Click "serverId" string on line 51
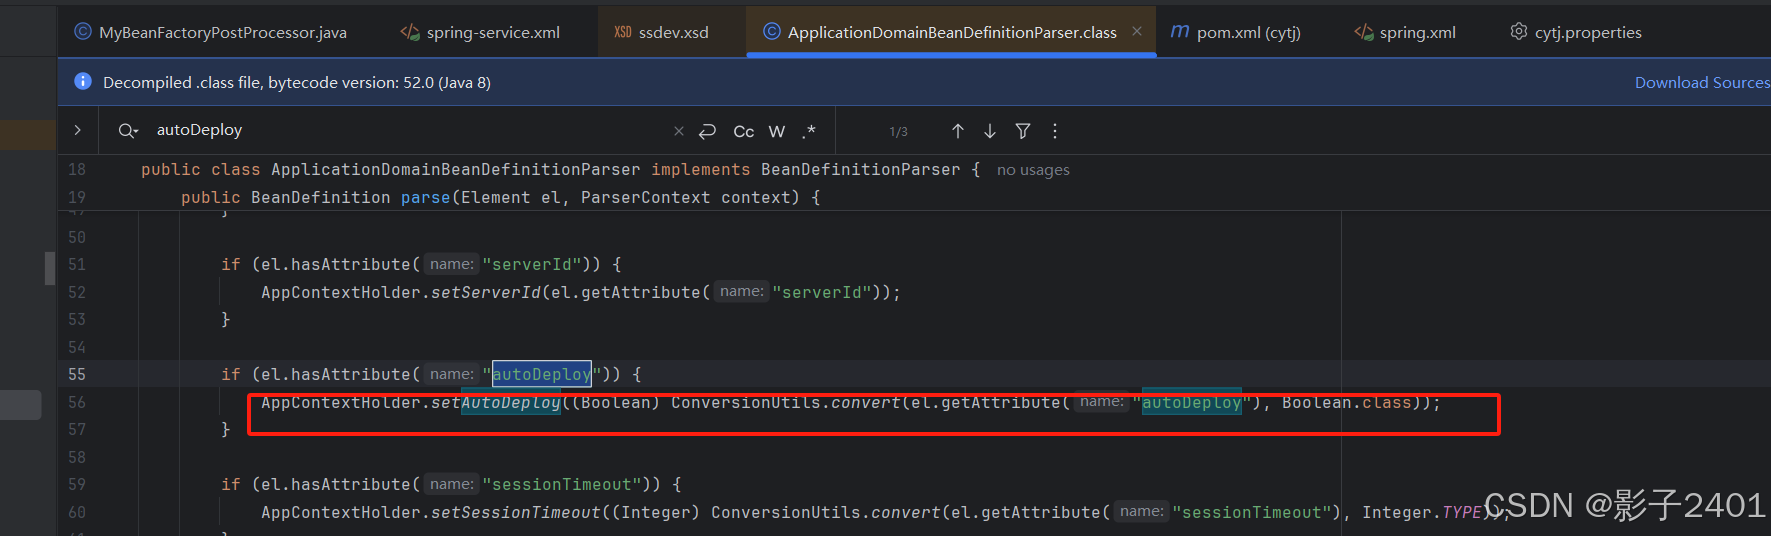 click(x=531, y=264)
